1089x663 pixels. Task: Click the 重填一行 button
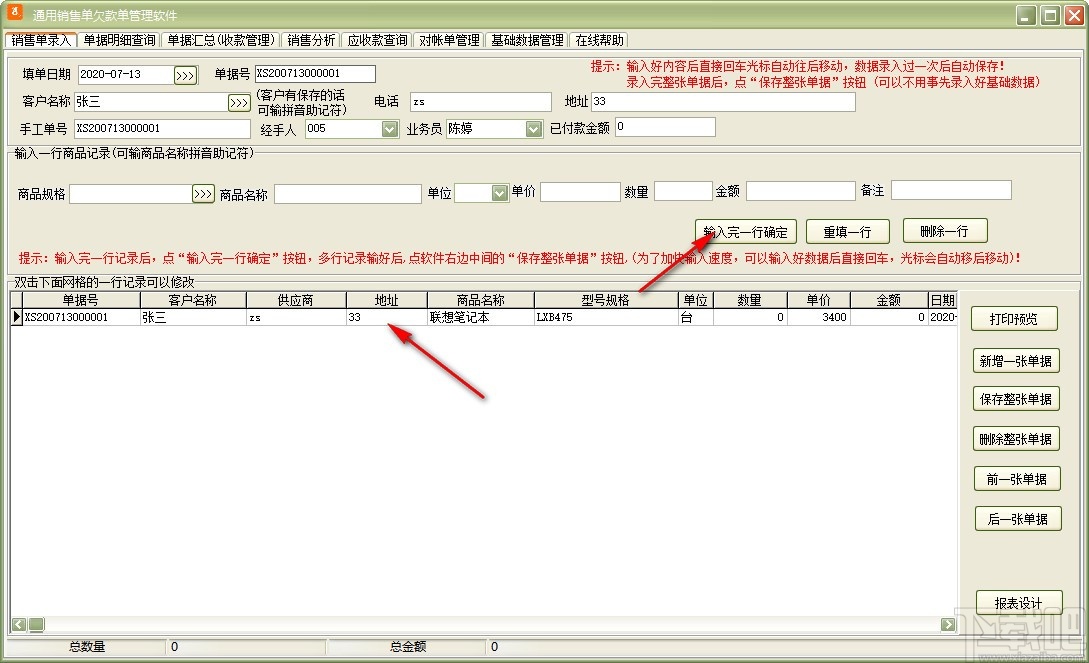(848, 231)
